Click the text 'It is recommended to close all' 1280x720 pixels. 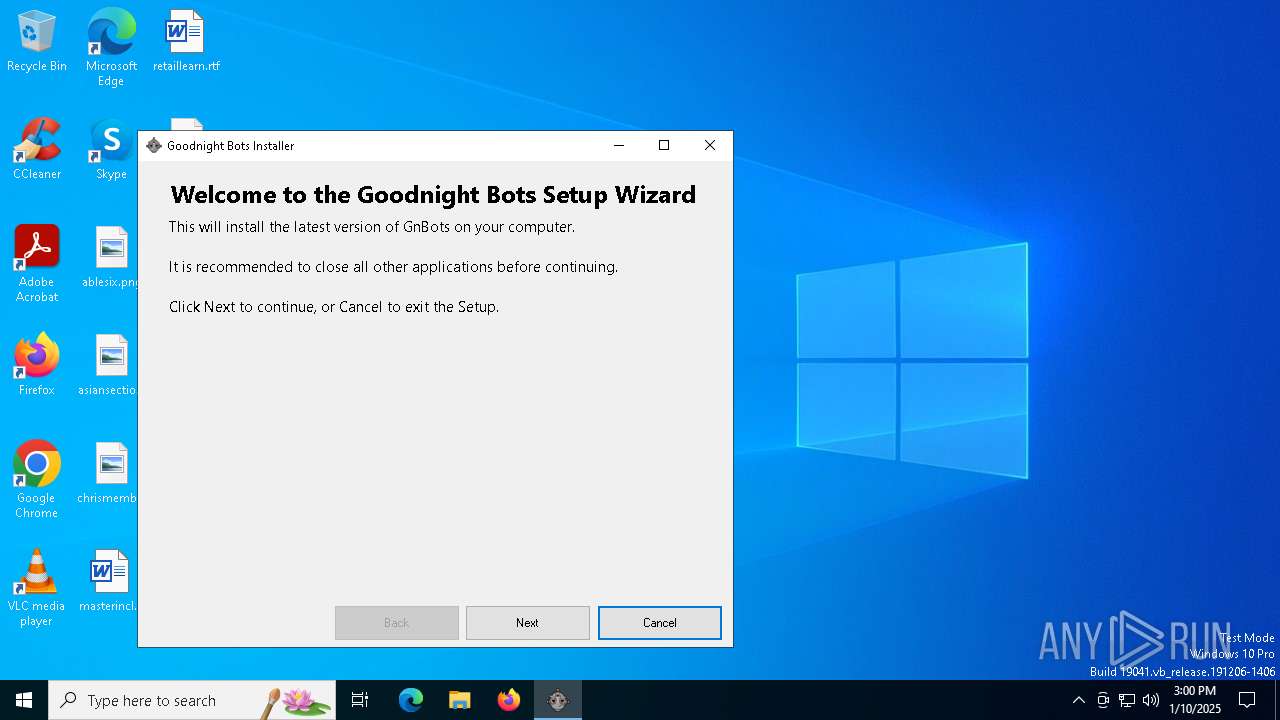393,267
